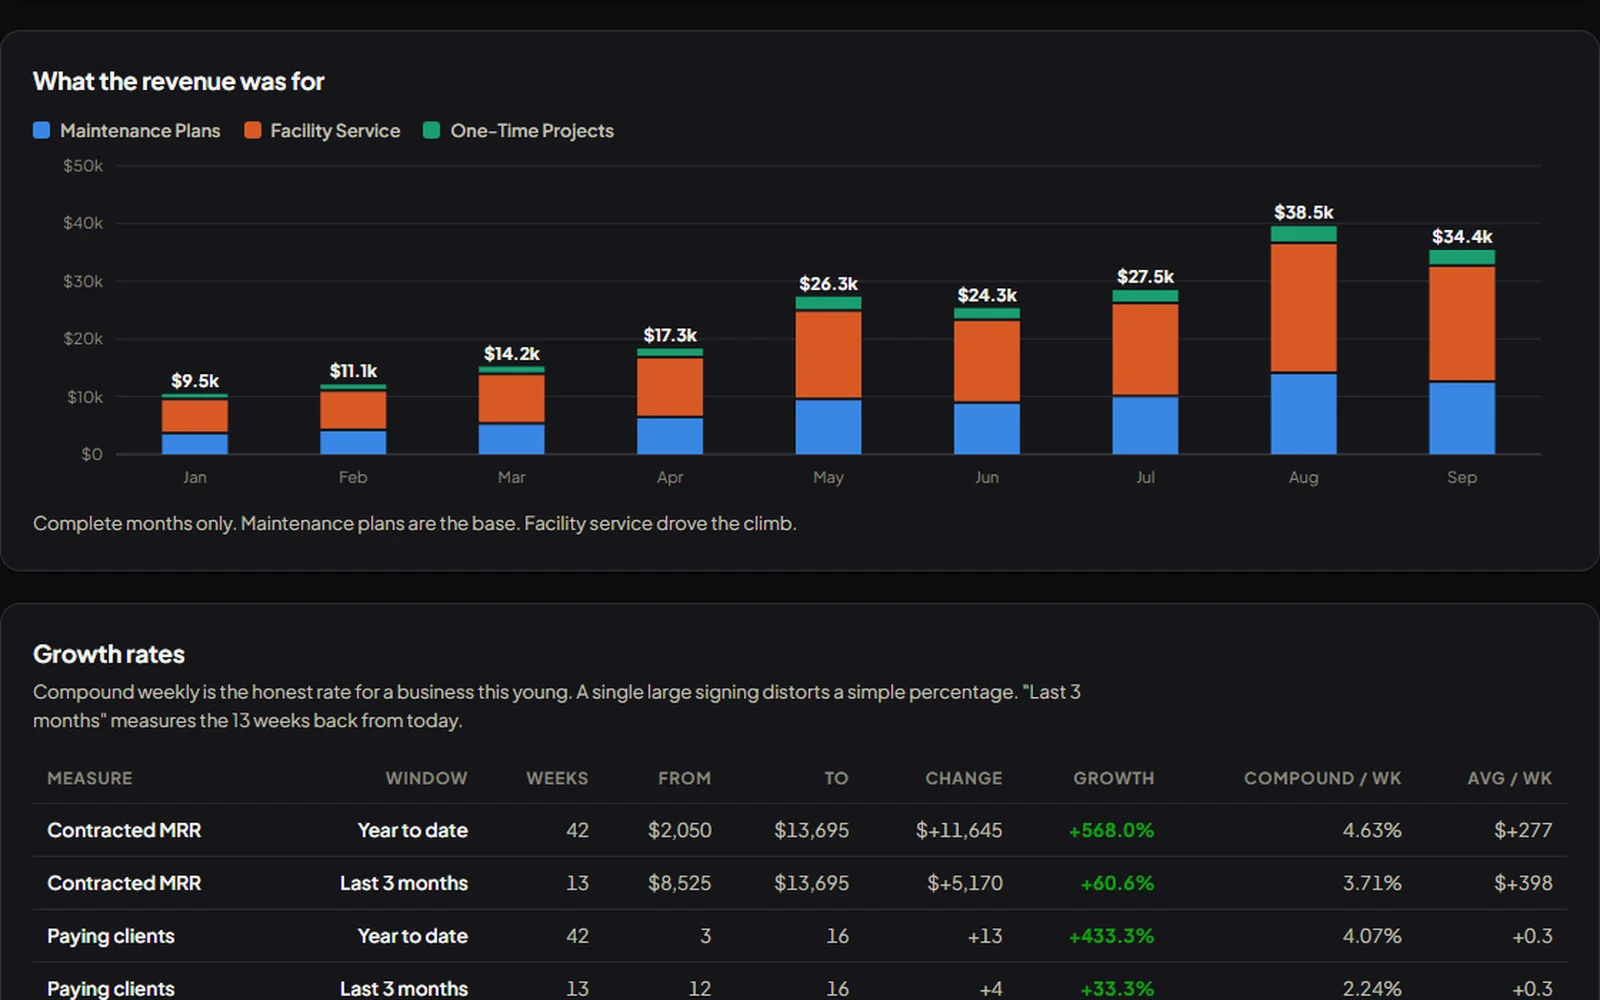Click the $+11,645 change value
Screen dimensions: 1600x1000
(x=959, y=830)
